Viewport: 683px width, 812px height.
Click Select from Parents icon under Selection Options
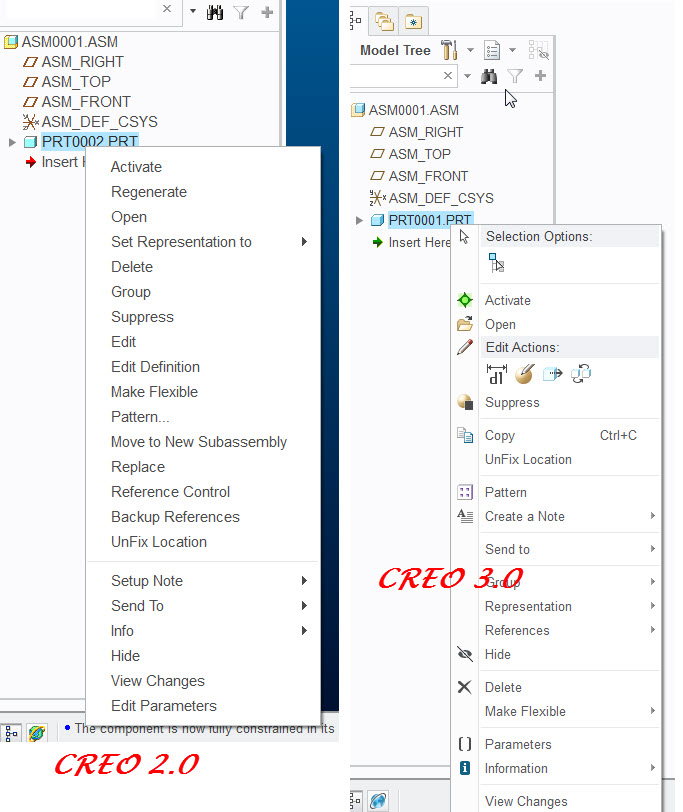497,263
